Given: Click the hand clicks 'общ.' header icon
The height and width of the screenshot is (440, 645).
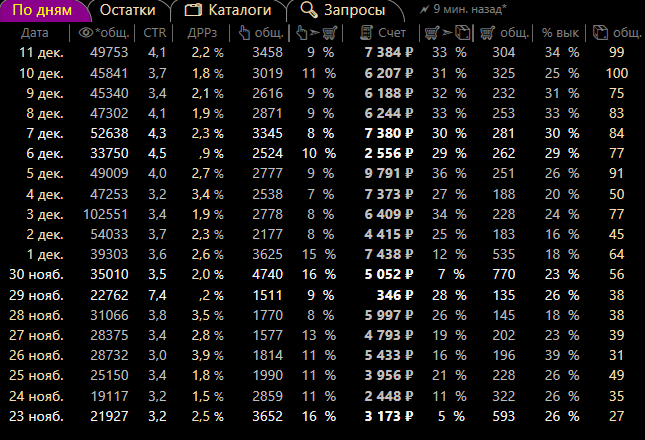Looking at the screenshot, I should click(x=244, y=32).
